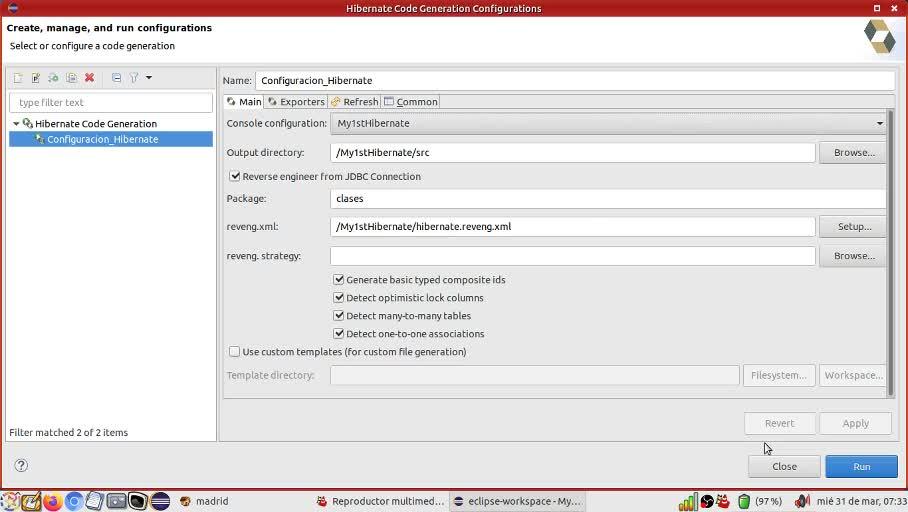Click the Setup button for reveng.xml
Viewport: 908px width, 512px height.
tap(854, 226)
